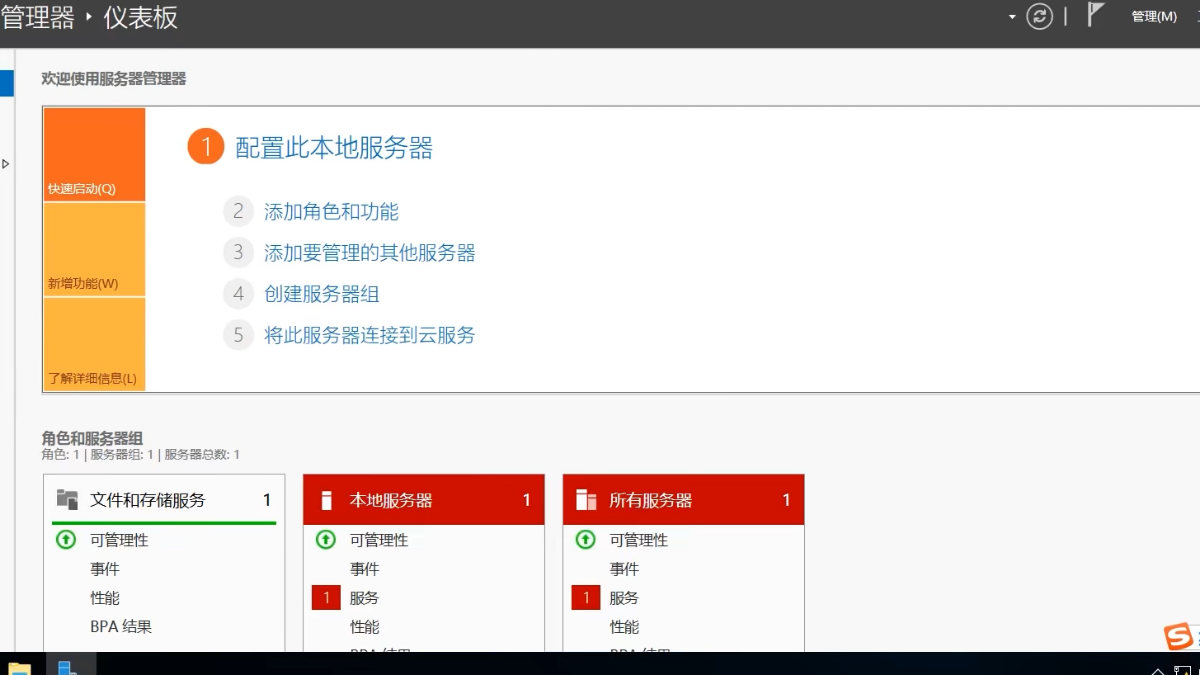
Task: Click the orange step 1 circle
Action: click(206, 148)
